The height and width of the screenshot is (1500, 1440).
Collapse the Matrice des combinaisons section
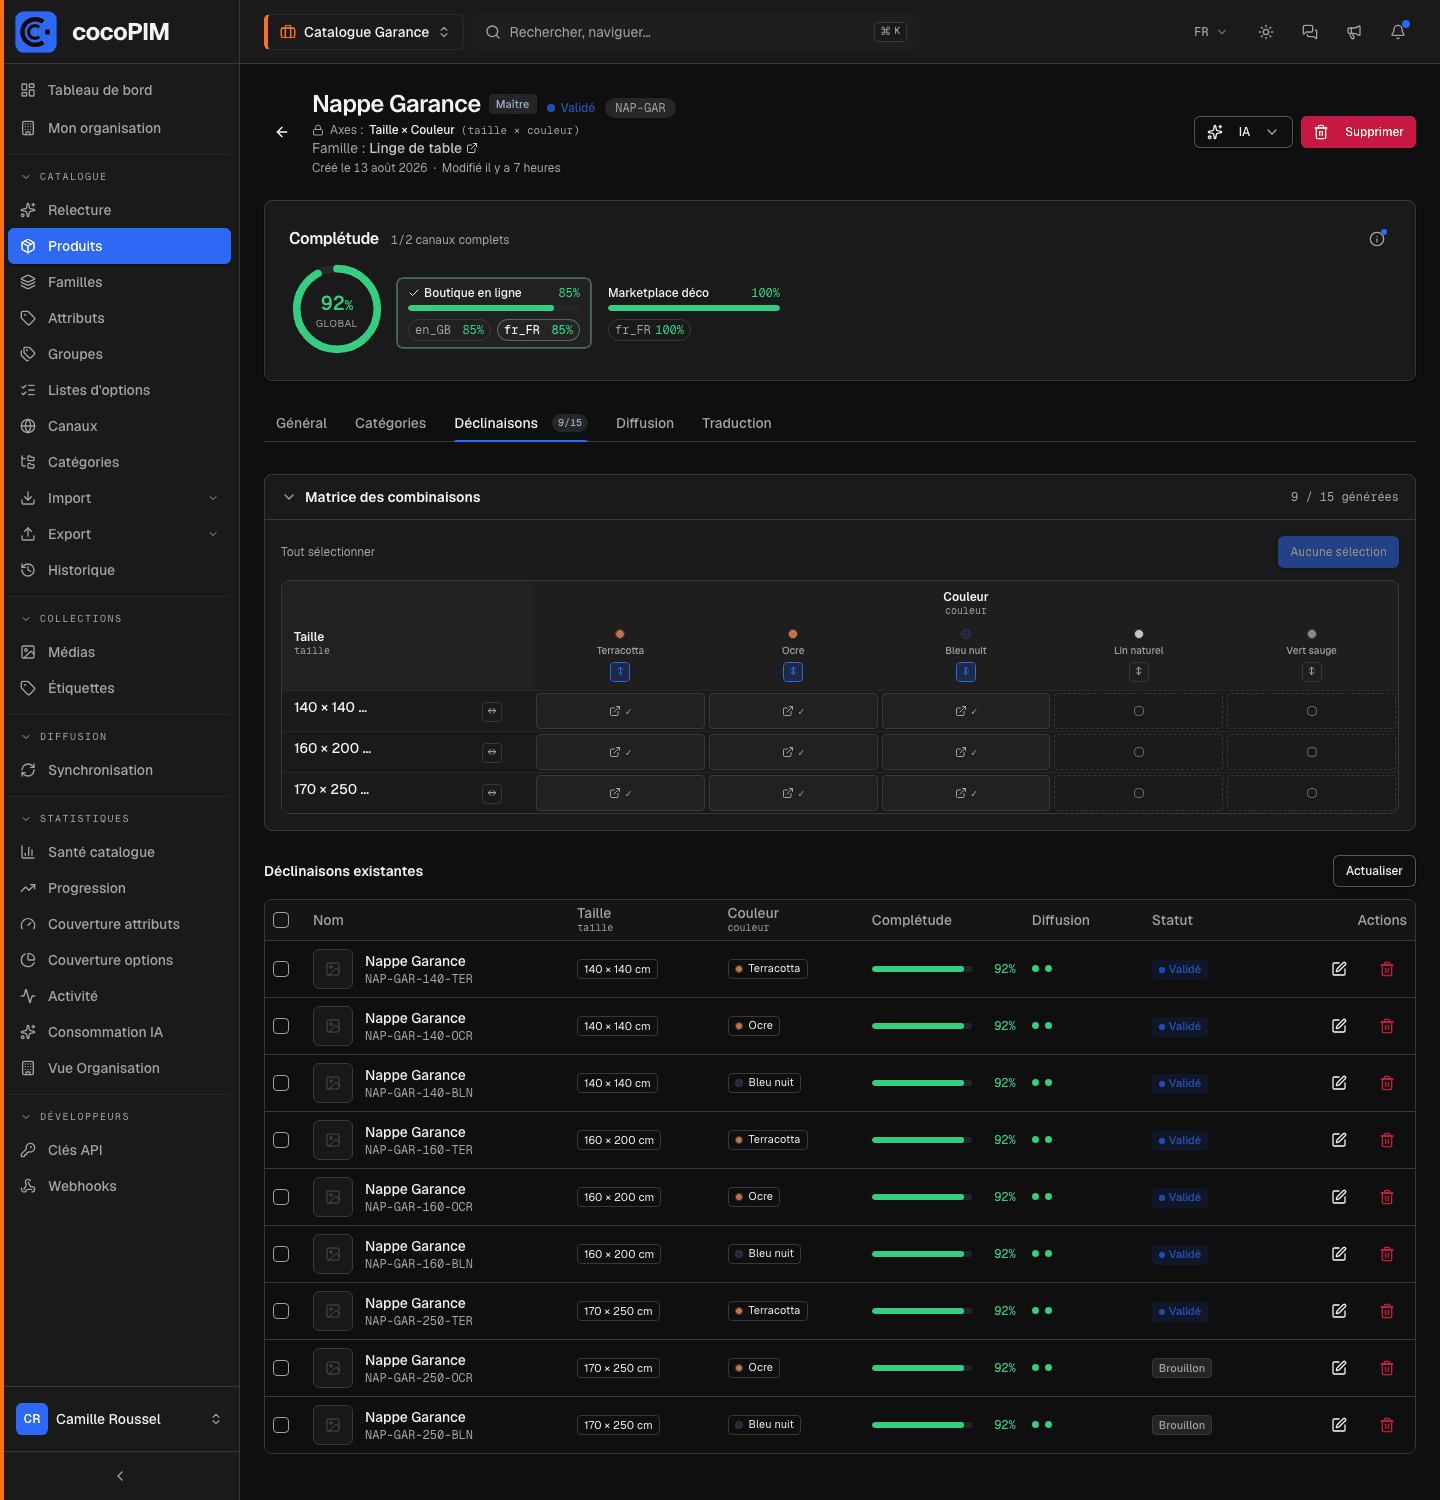(x=289, y=497)
